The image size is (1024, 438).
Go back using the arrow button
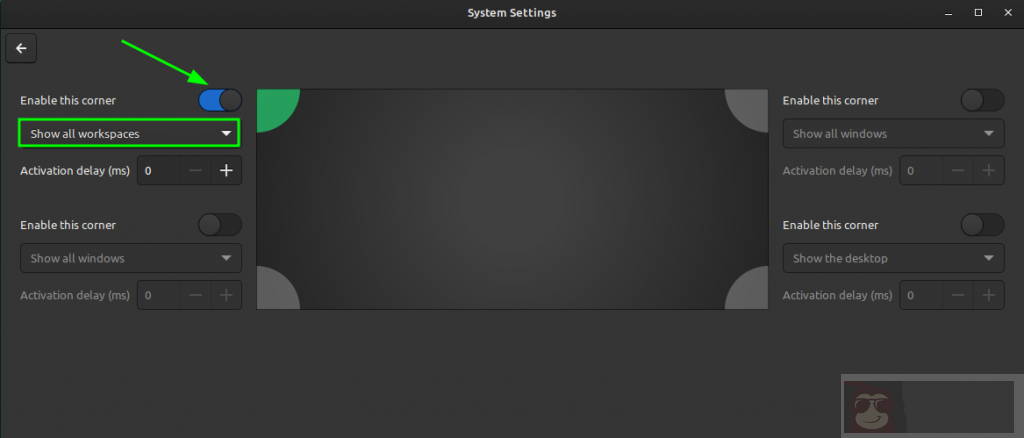coord(21,48)
